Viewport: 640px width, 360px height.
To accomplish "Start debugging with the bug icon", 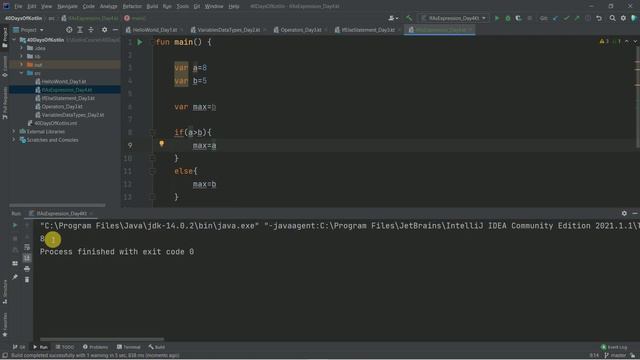I will tap(508, 18).
